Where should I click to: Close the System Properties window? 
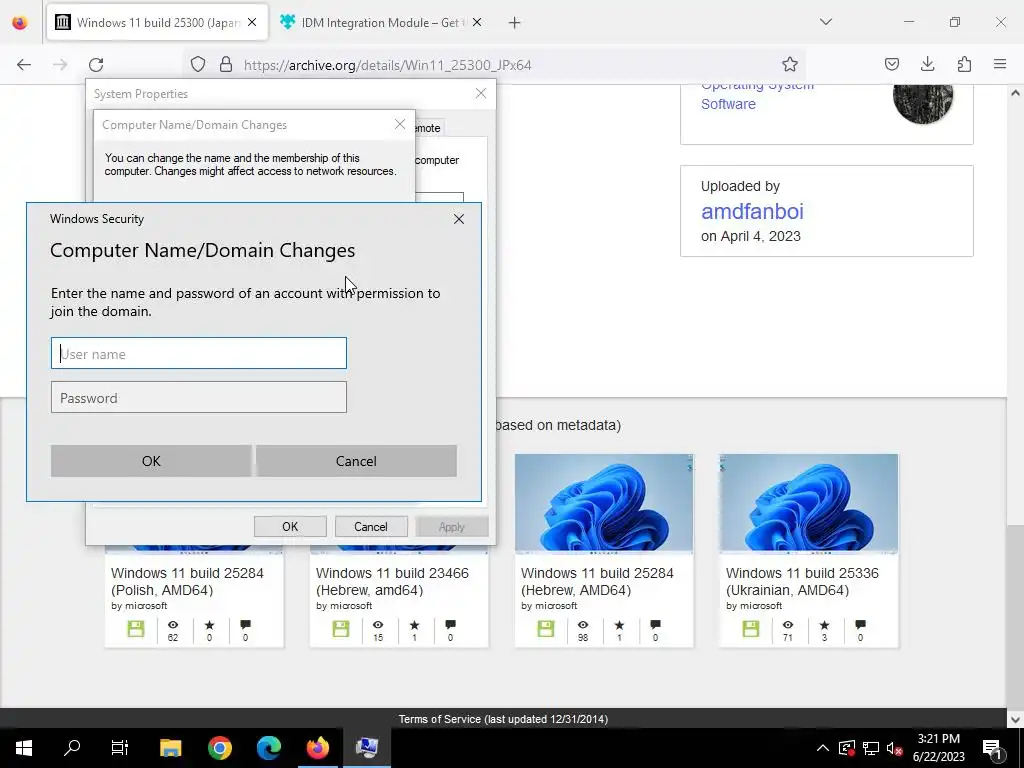click(x=481, y=93)
